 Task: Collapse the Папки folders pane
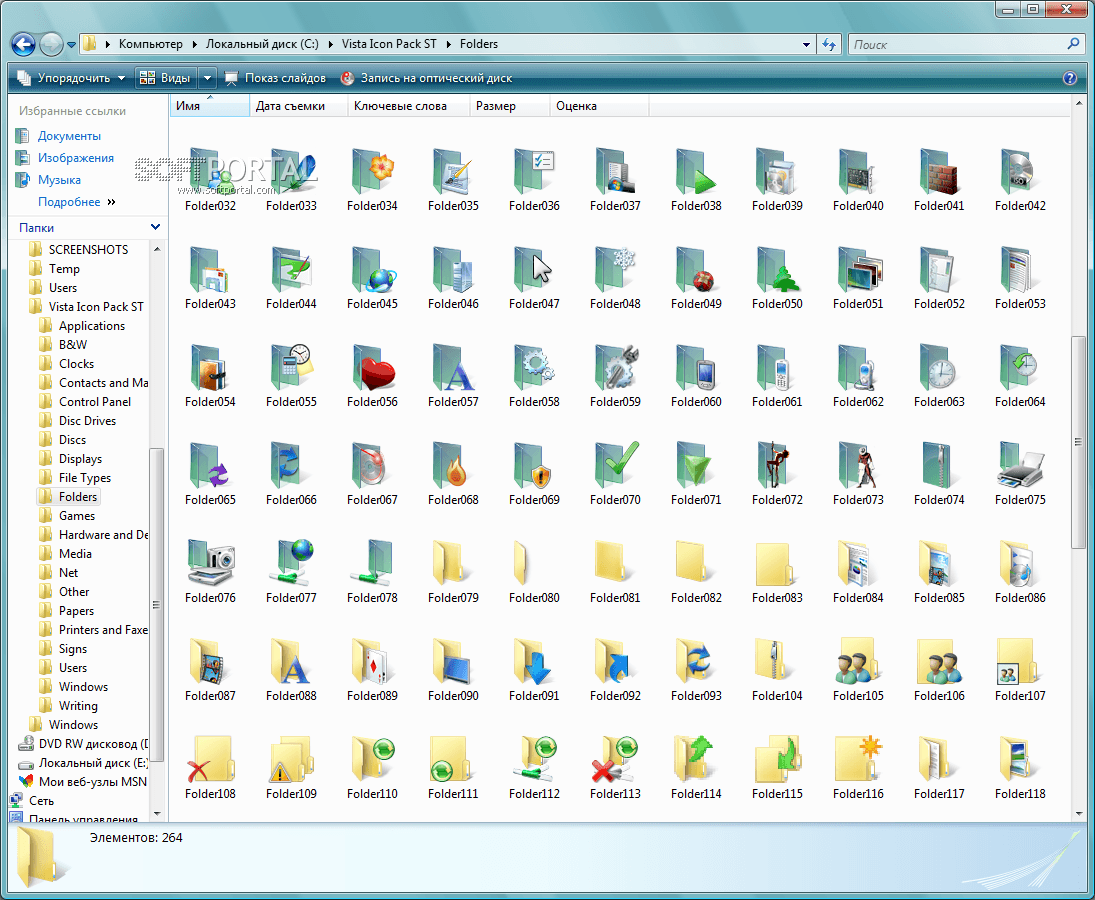(x=155, y=227)
